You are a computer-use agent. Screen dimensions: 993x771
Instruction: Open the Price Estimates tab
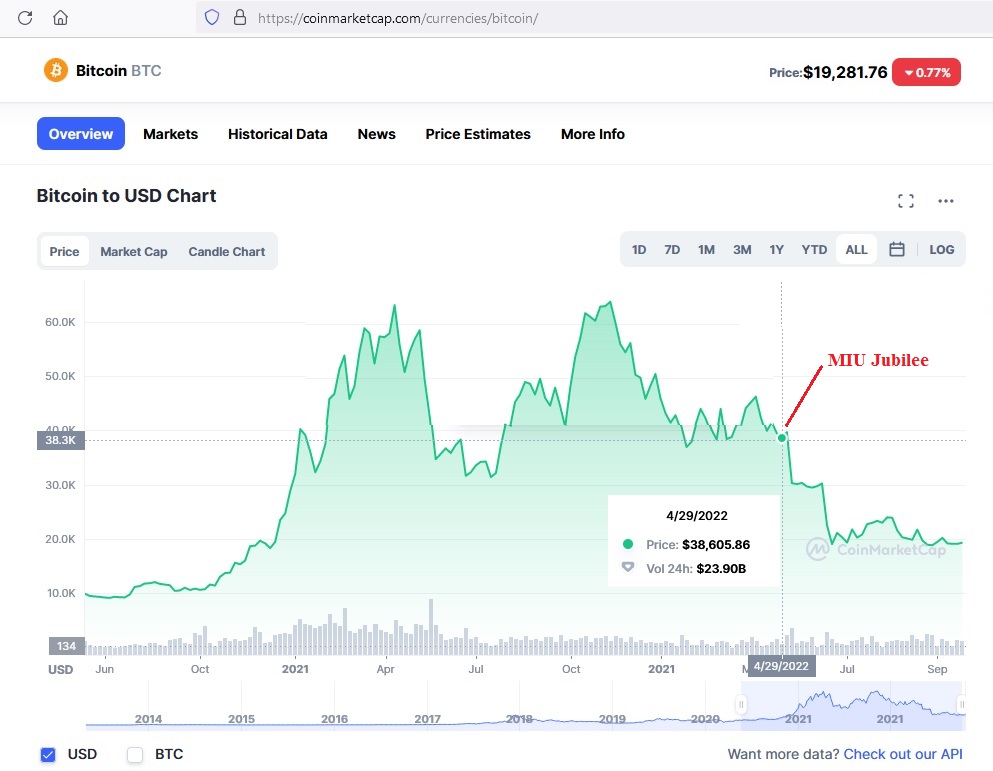478,134
